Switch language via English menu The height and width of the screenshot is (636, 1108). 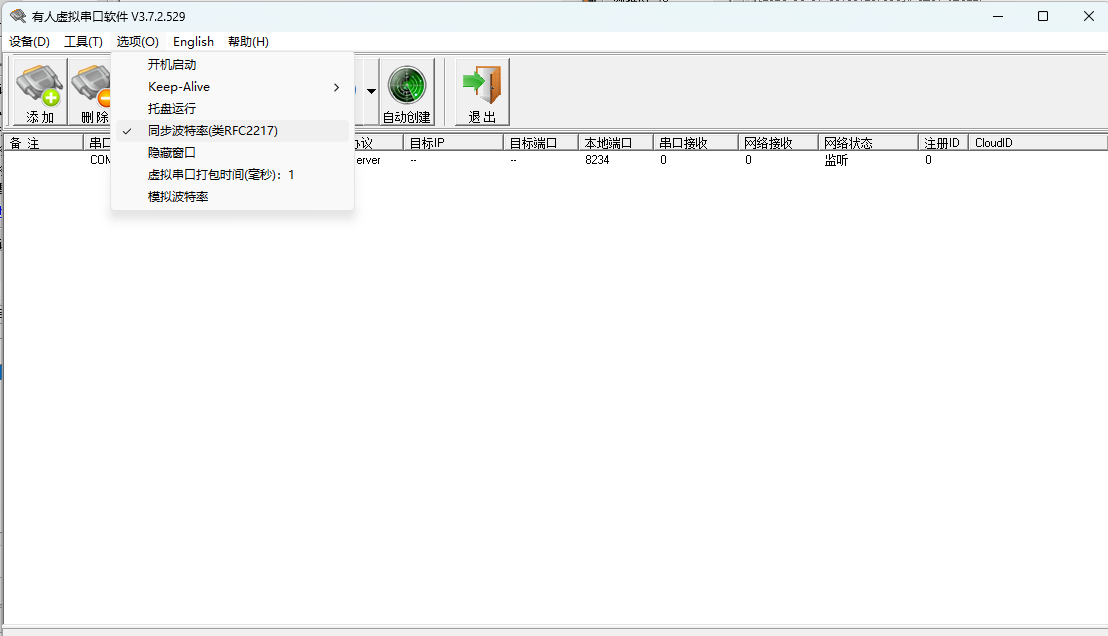(x=194, y=42)
